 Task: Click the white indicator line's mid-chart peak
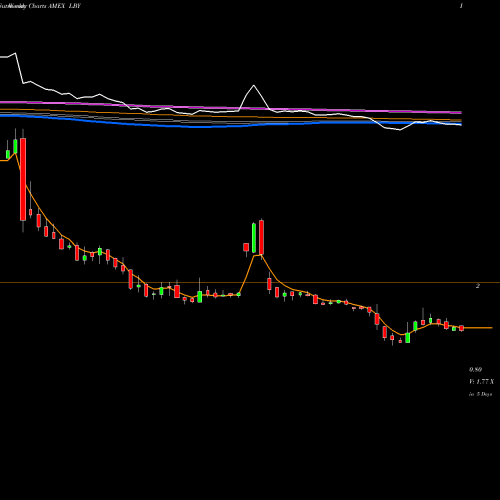[254, 86]
